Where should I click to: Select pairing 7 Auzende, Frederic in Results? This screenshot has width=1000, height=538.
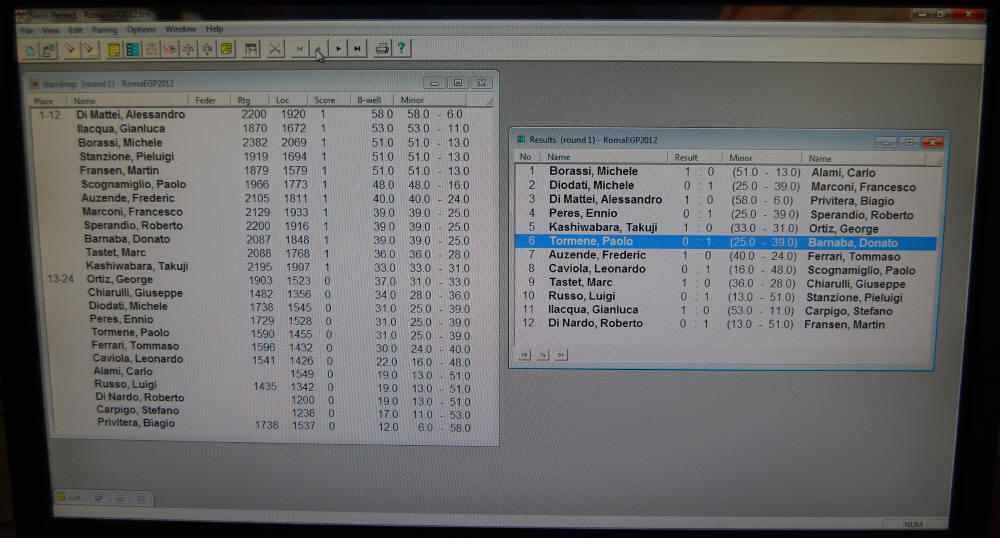click(x=726, y=256)
